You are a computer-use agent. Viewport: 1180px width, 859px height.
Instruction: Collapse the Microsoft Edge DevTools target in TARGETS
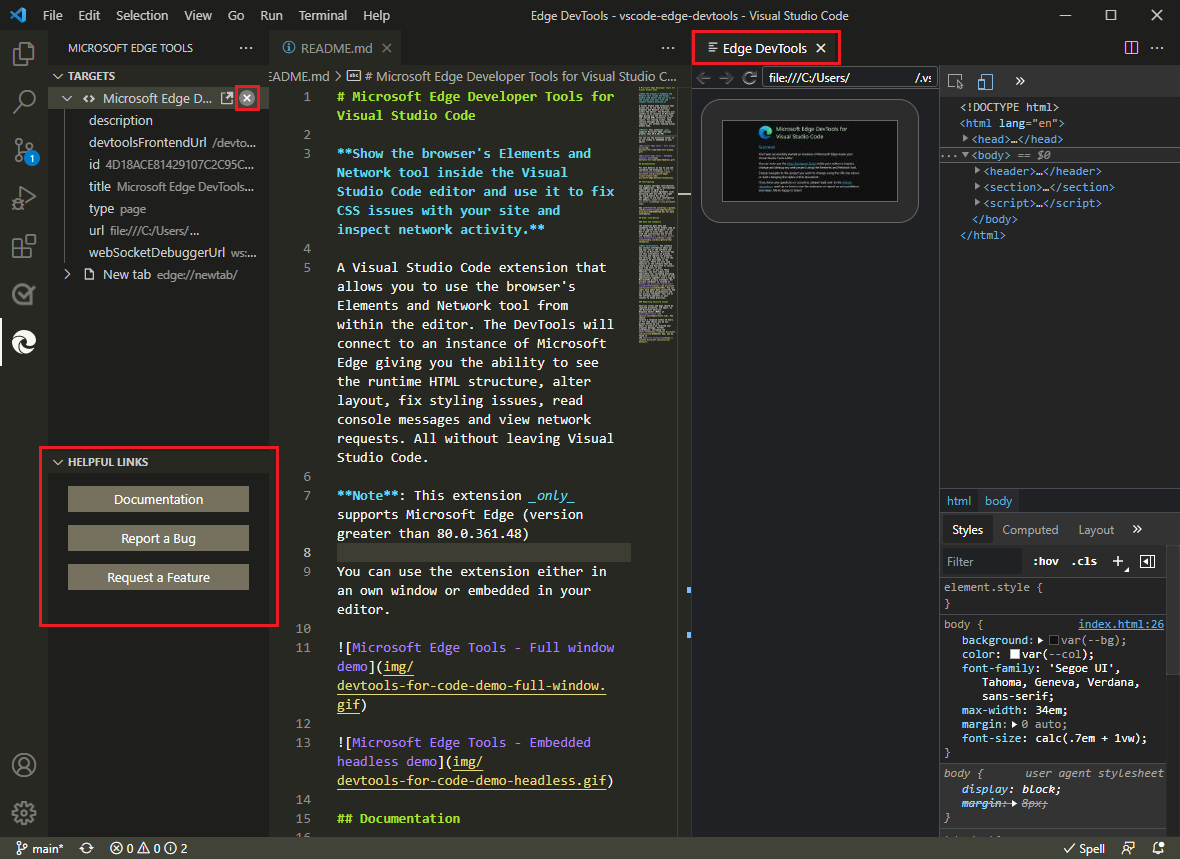[x=66, y=98]
